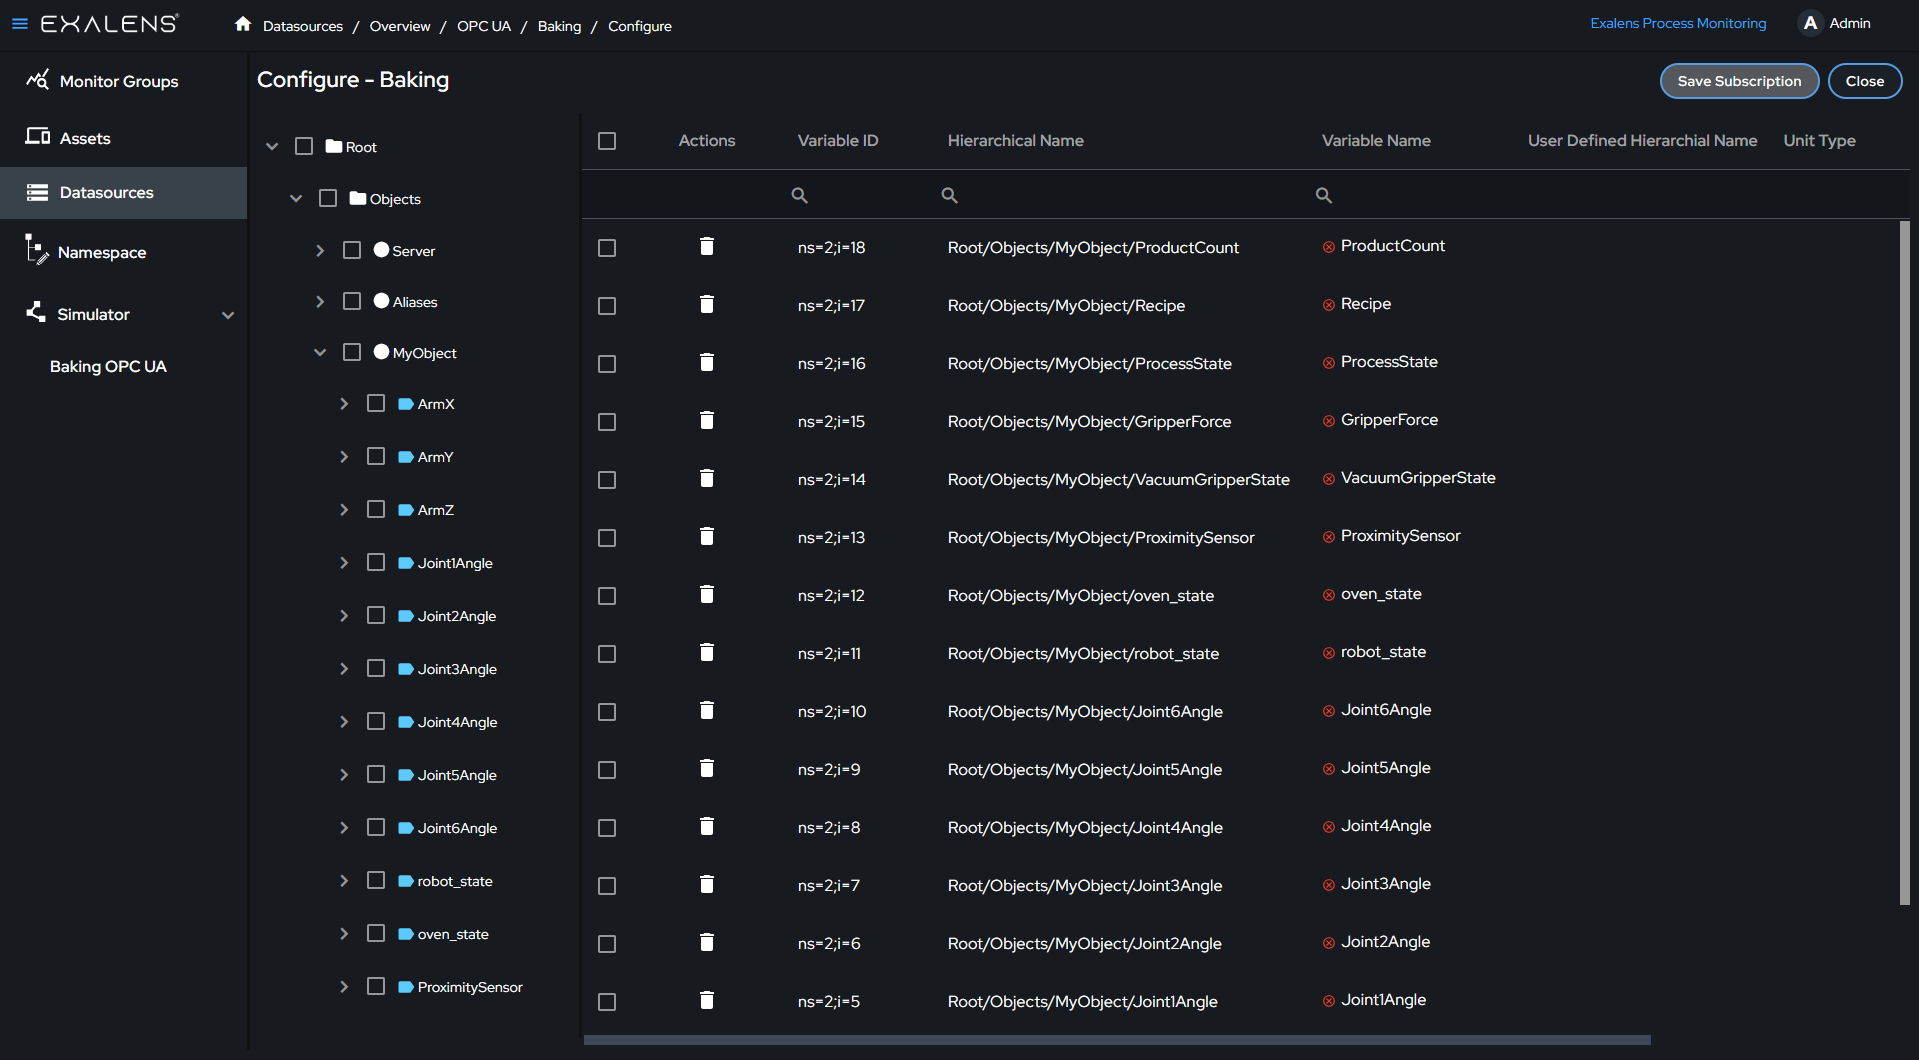Click the Unit Type column header
The height and width of the screenshot is (1060, 1919).
click(1819, 141)
